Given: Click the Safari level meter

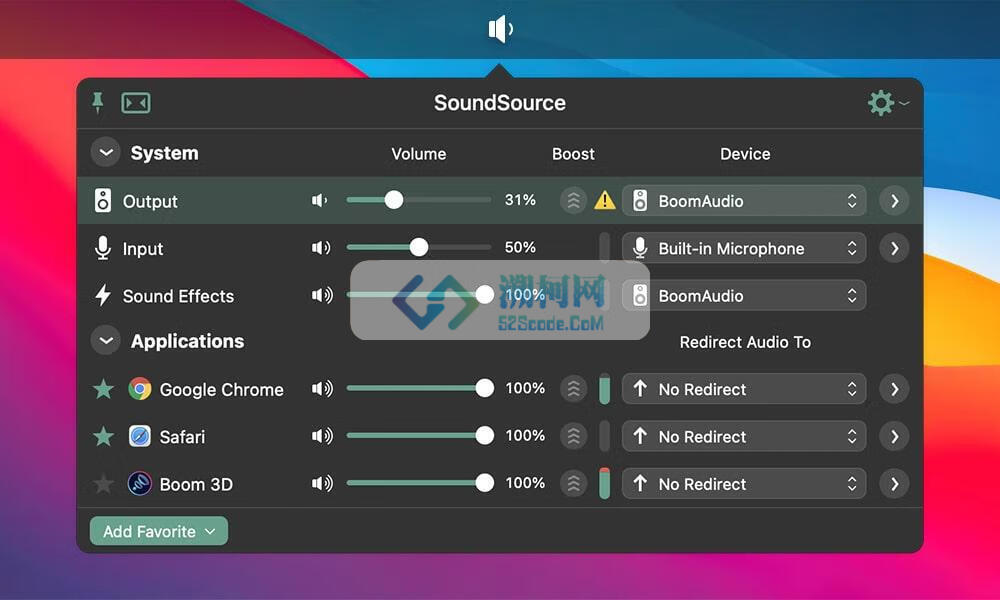Looking at the screenshot, I should coord(604,436).
